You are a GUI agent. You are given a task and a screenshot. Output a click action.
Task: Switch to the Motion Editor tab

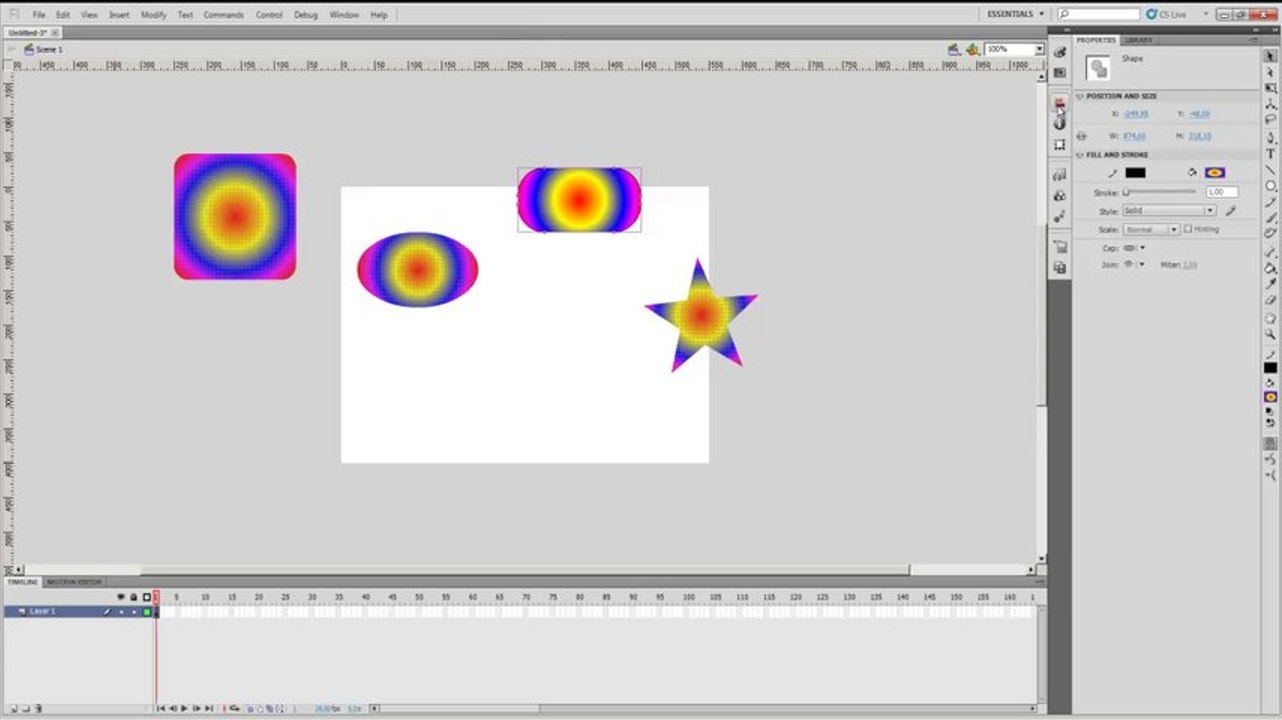point(75,582)
